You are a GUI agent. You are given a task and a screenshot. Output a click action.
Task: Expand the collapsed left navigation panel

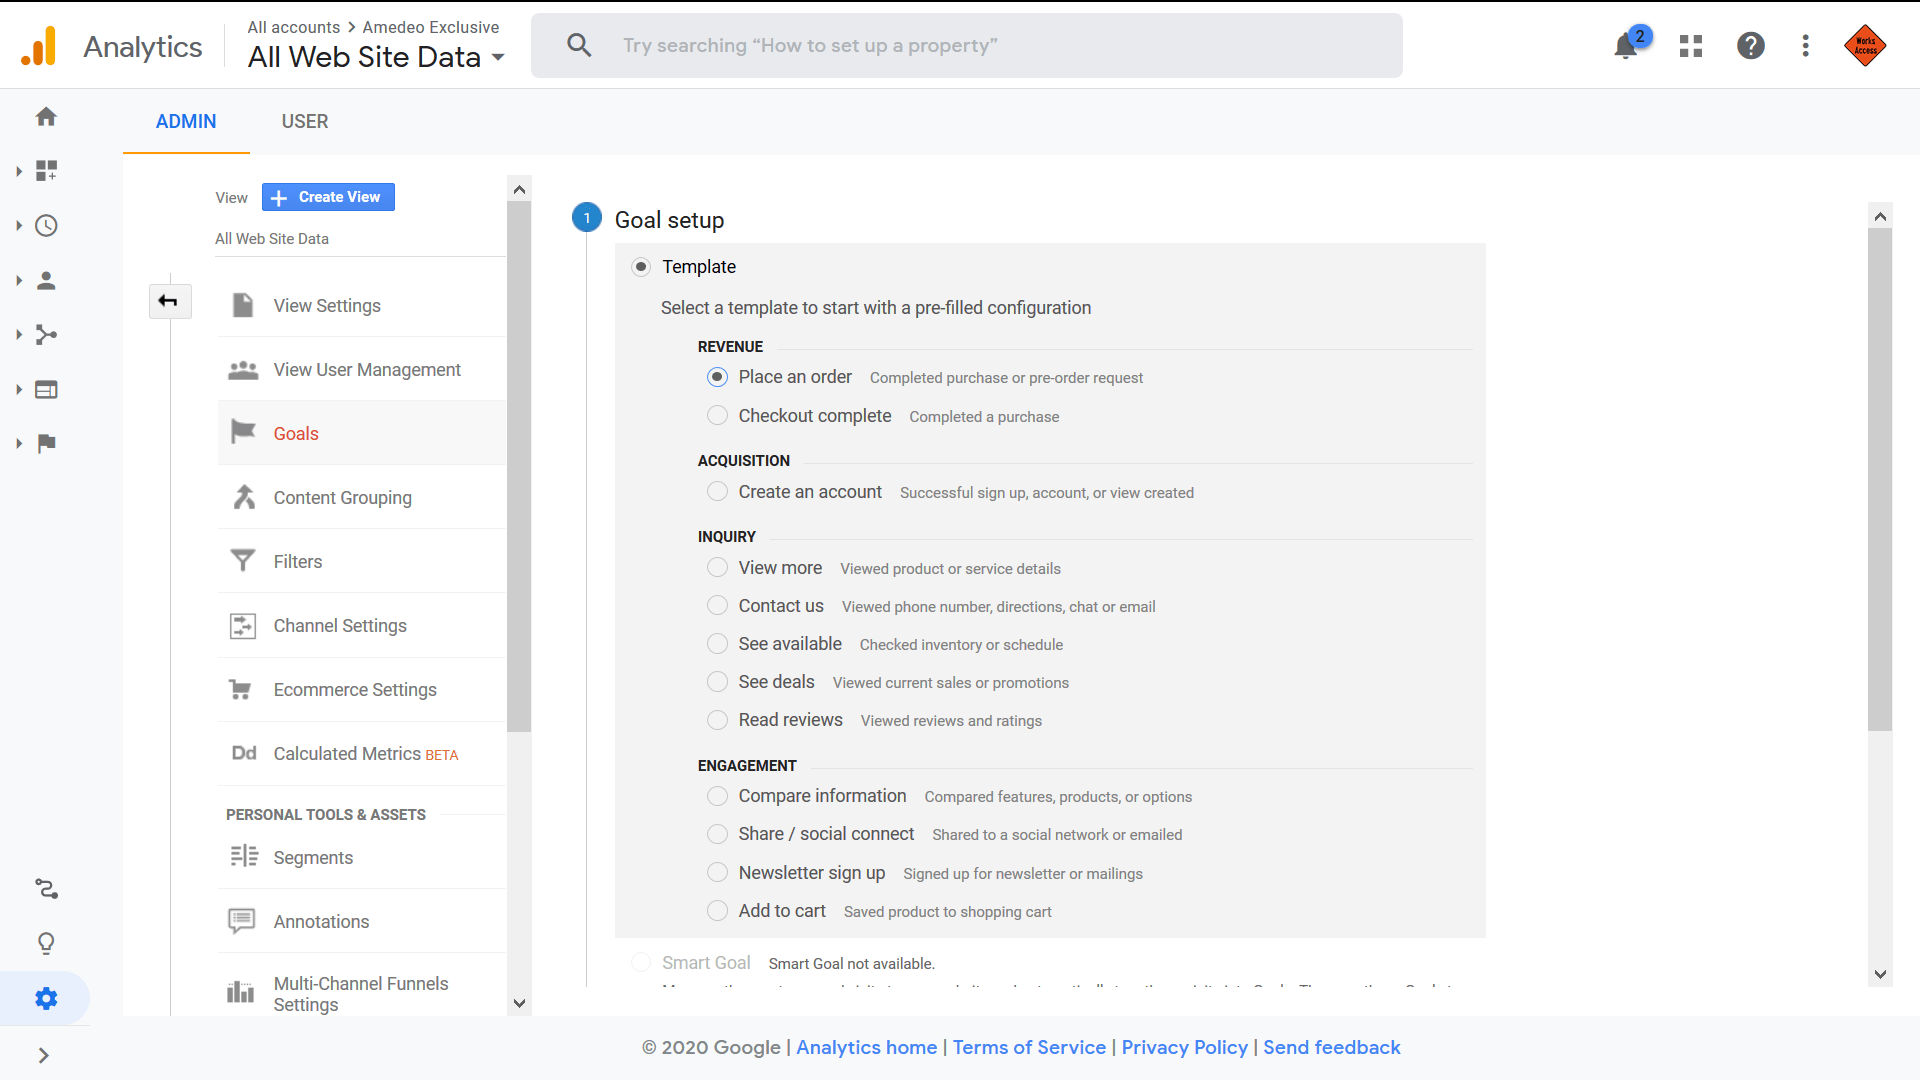(43, 1055)
